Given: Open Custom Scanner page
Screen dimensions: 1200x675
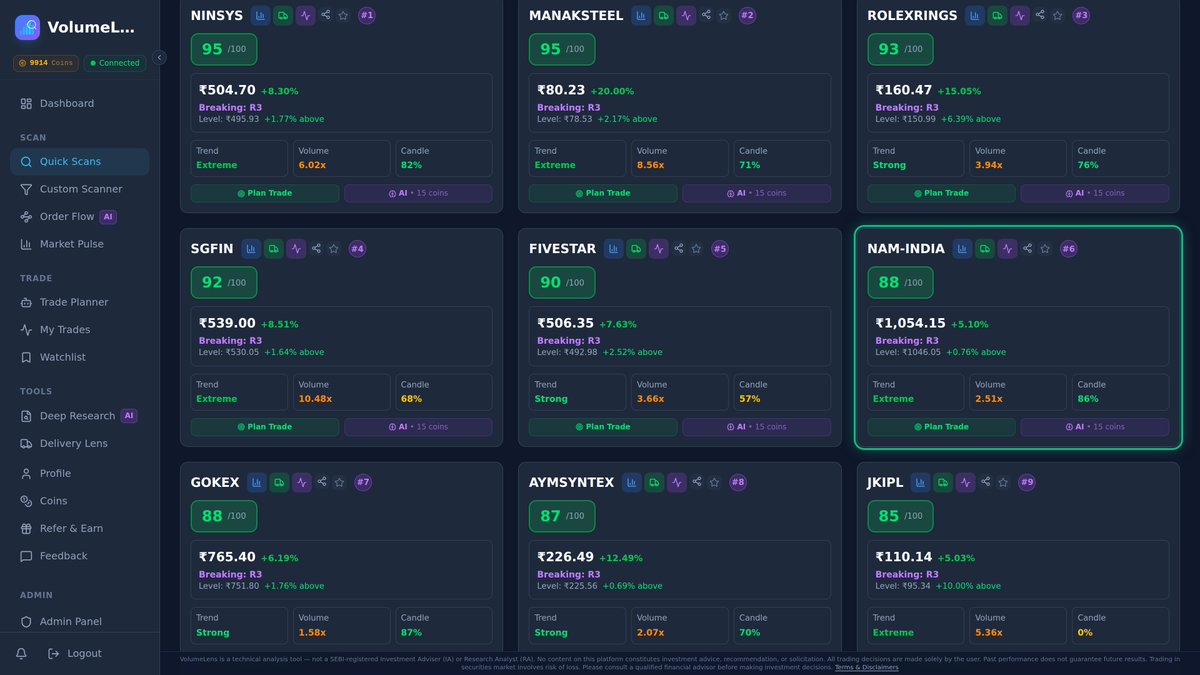Looking at the screenshot, I should pos(80,189).
